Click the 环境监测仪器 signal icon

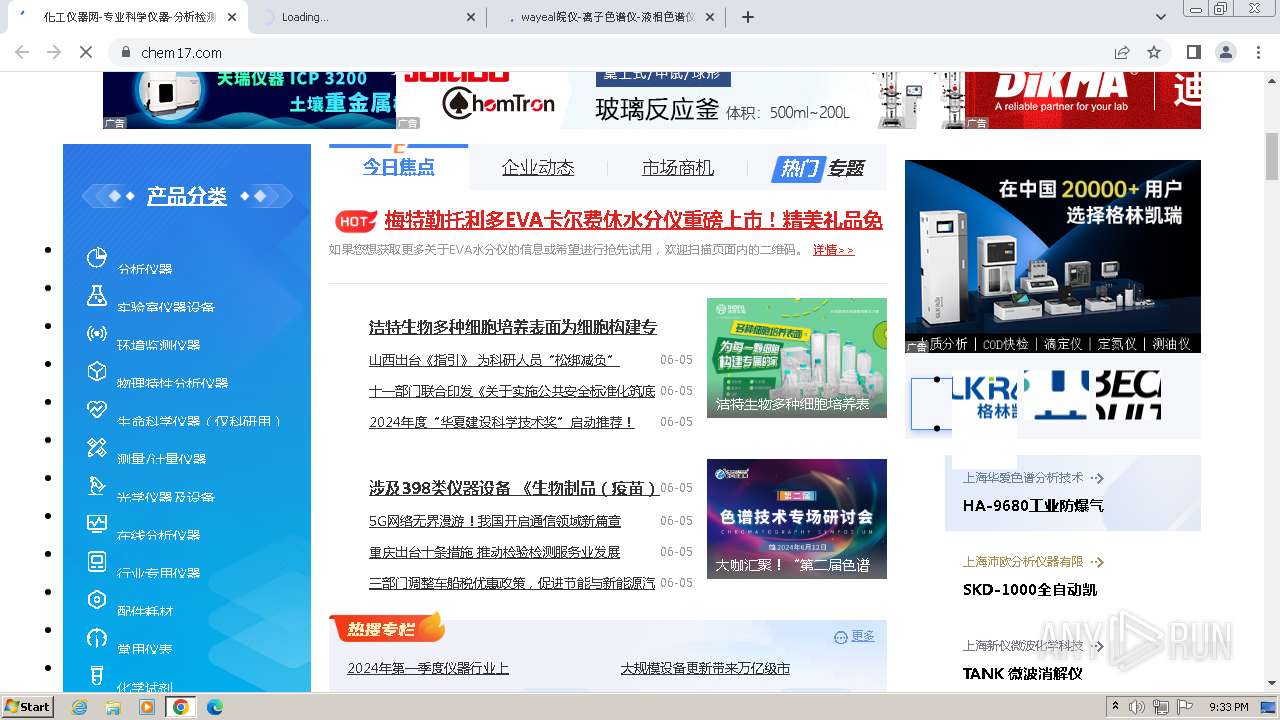[97, 333]
